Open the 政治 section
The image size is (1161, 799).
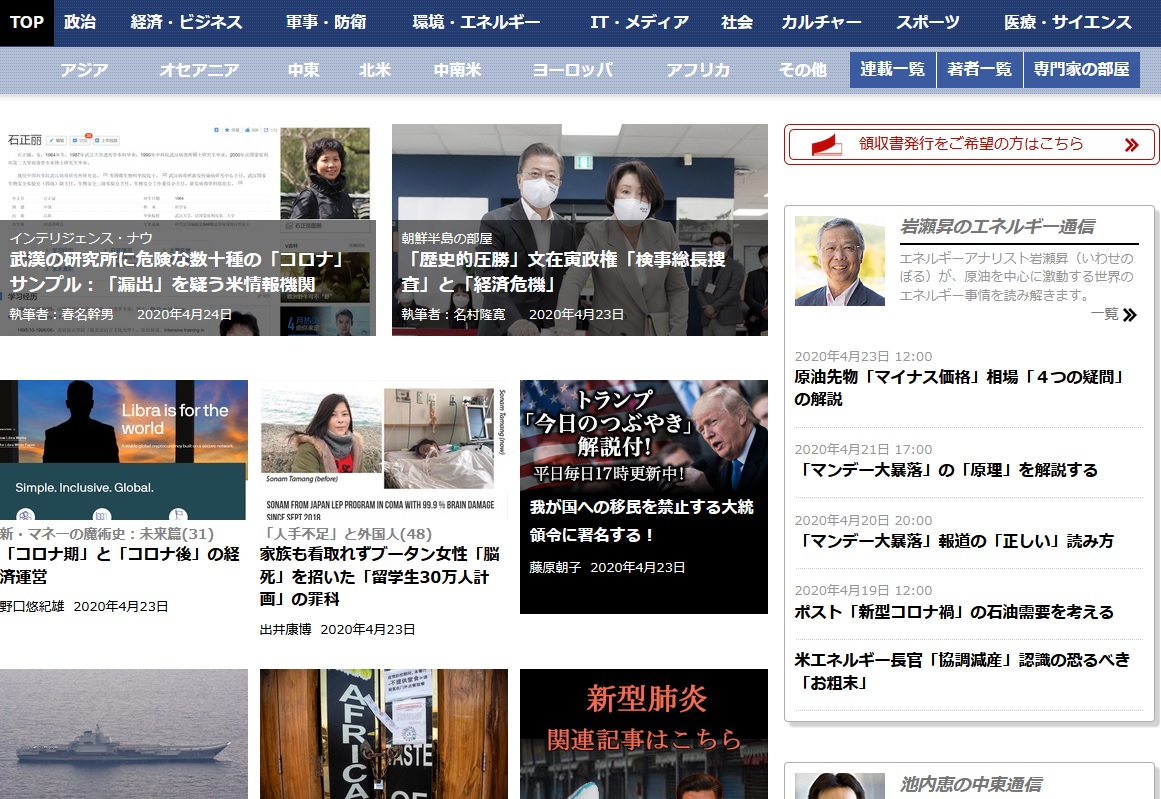pos(80,22)
